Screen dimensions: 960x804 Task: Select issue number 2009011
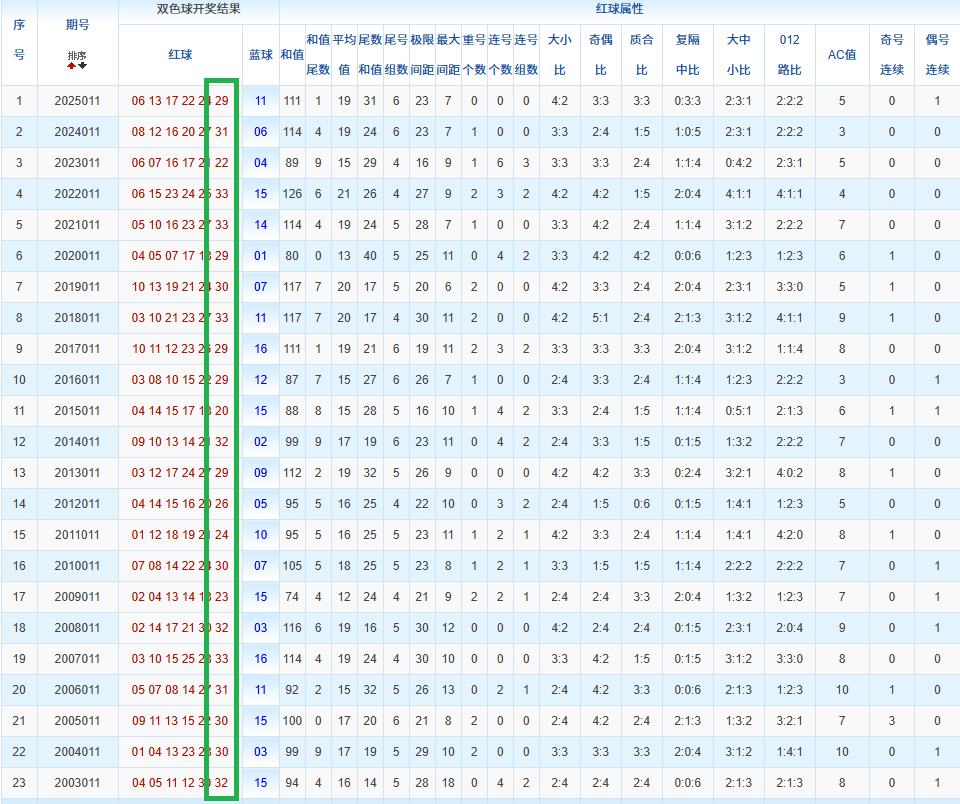pyautogui.click(x=77, y=596)
